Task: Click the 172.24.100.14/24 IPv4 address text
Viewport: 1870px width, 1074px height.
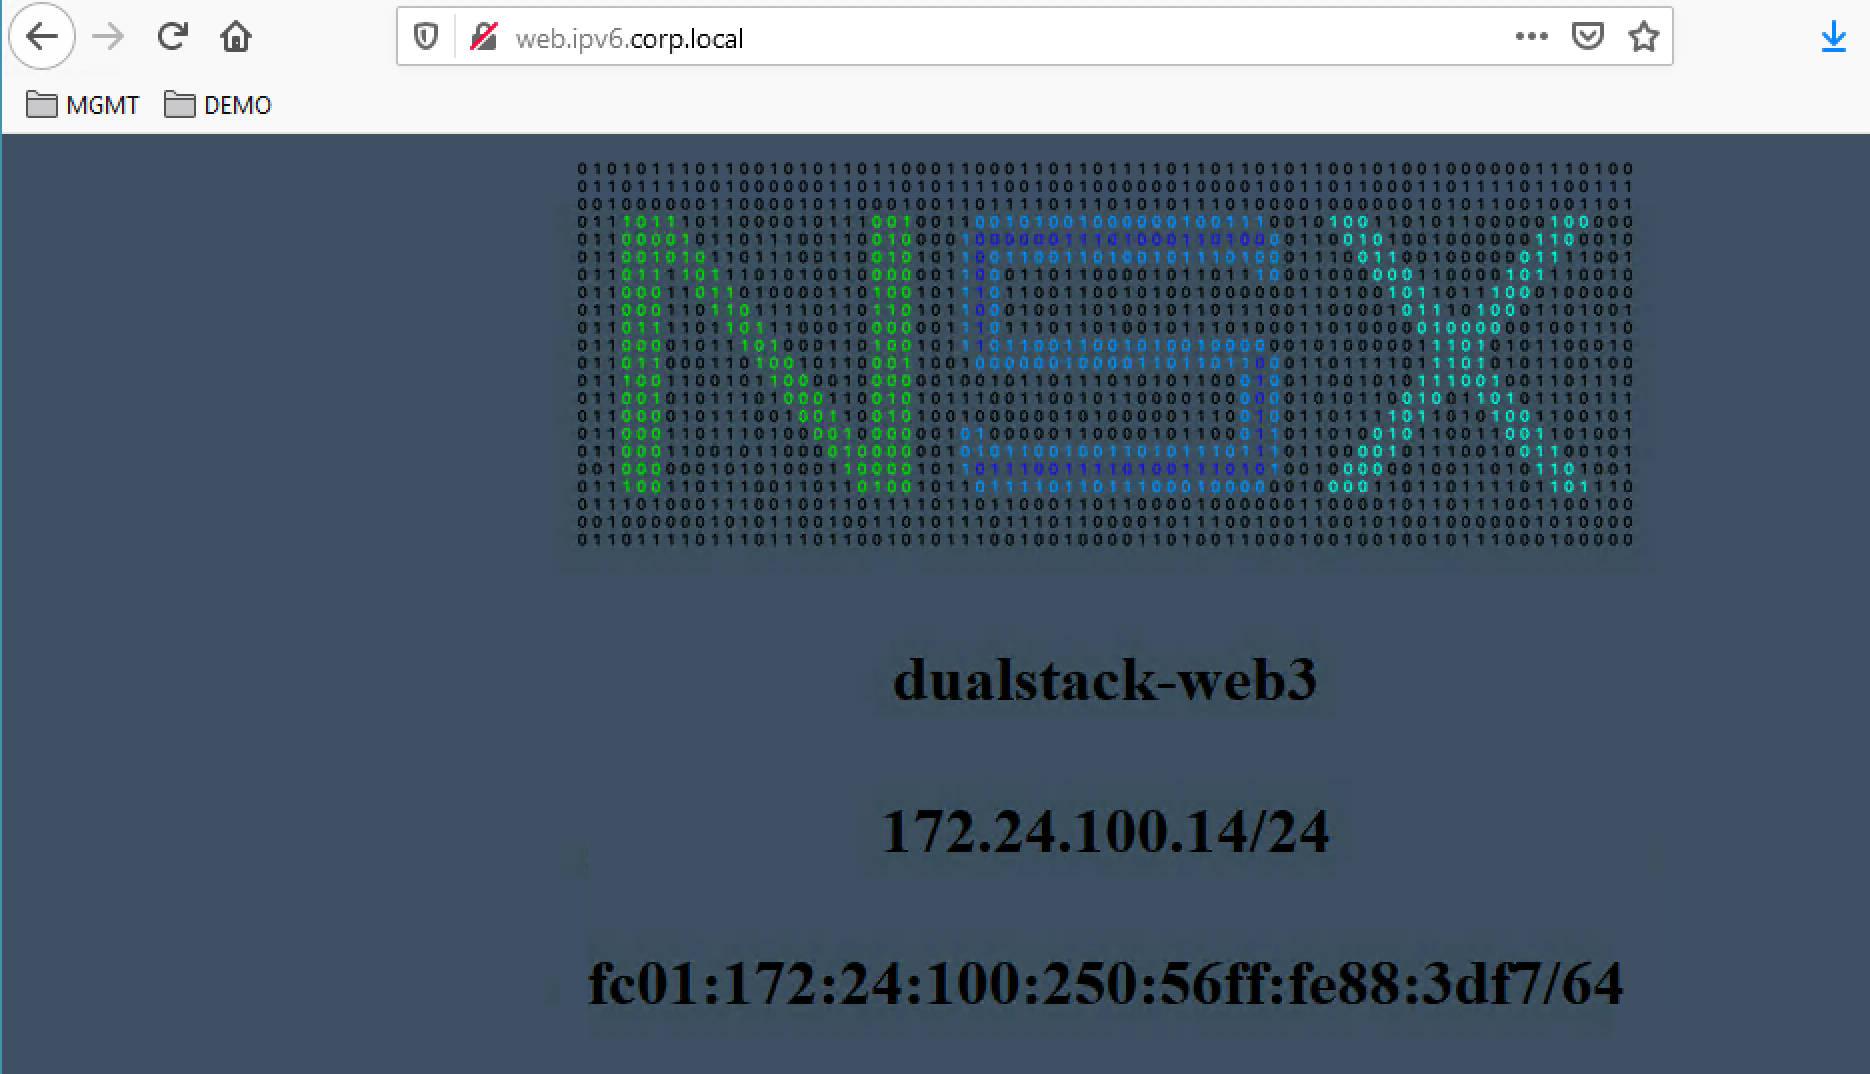Action: coord(1105,832)
